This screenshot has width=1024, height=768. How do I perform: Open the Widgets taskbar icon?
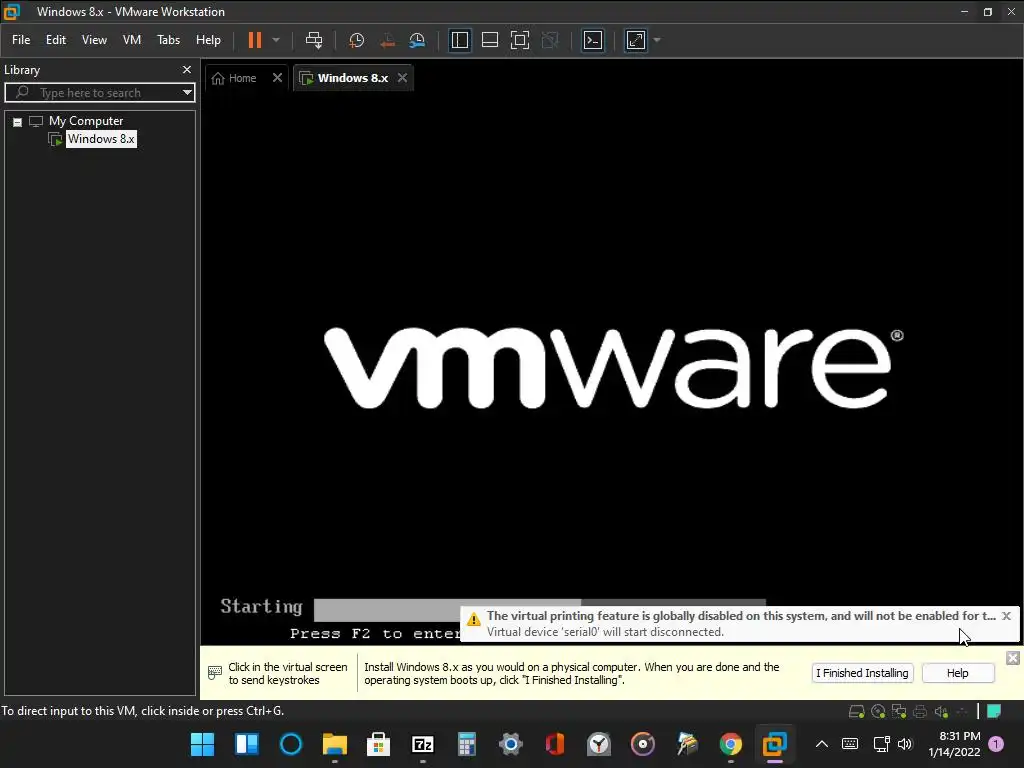click(247, 744)
